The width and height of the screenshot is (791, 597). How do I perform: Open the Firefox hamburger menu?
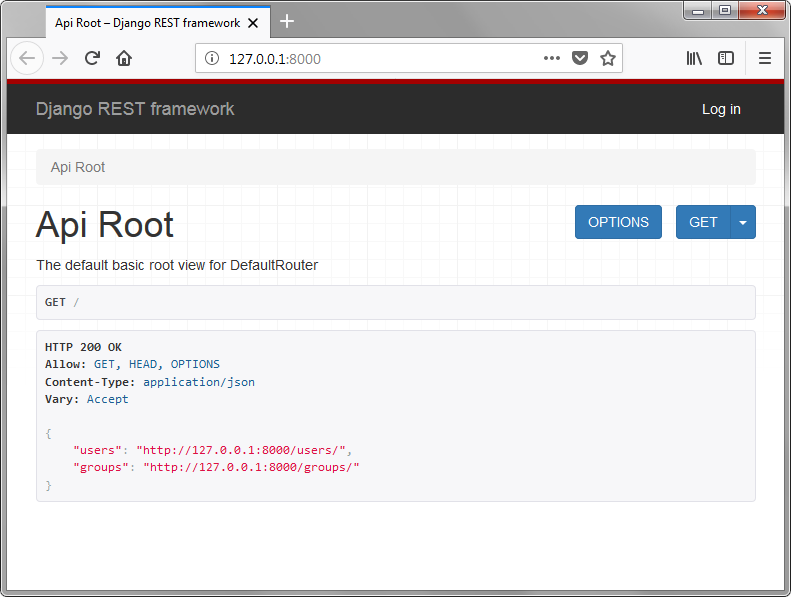click(x=765, y=58)
